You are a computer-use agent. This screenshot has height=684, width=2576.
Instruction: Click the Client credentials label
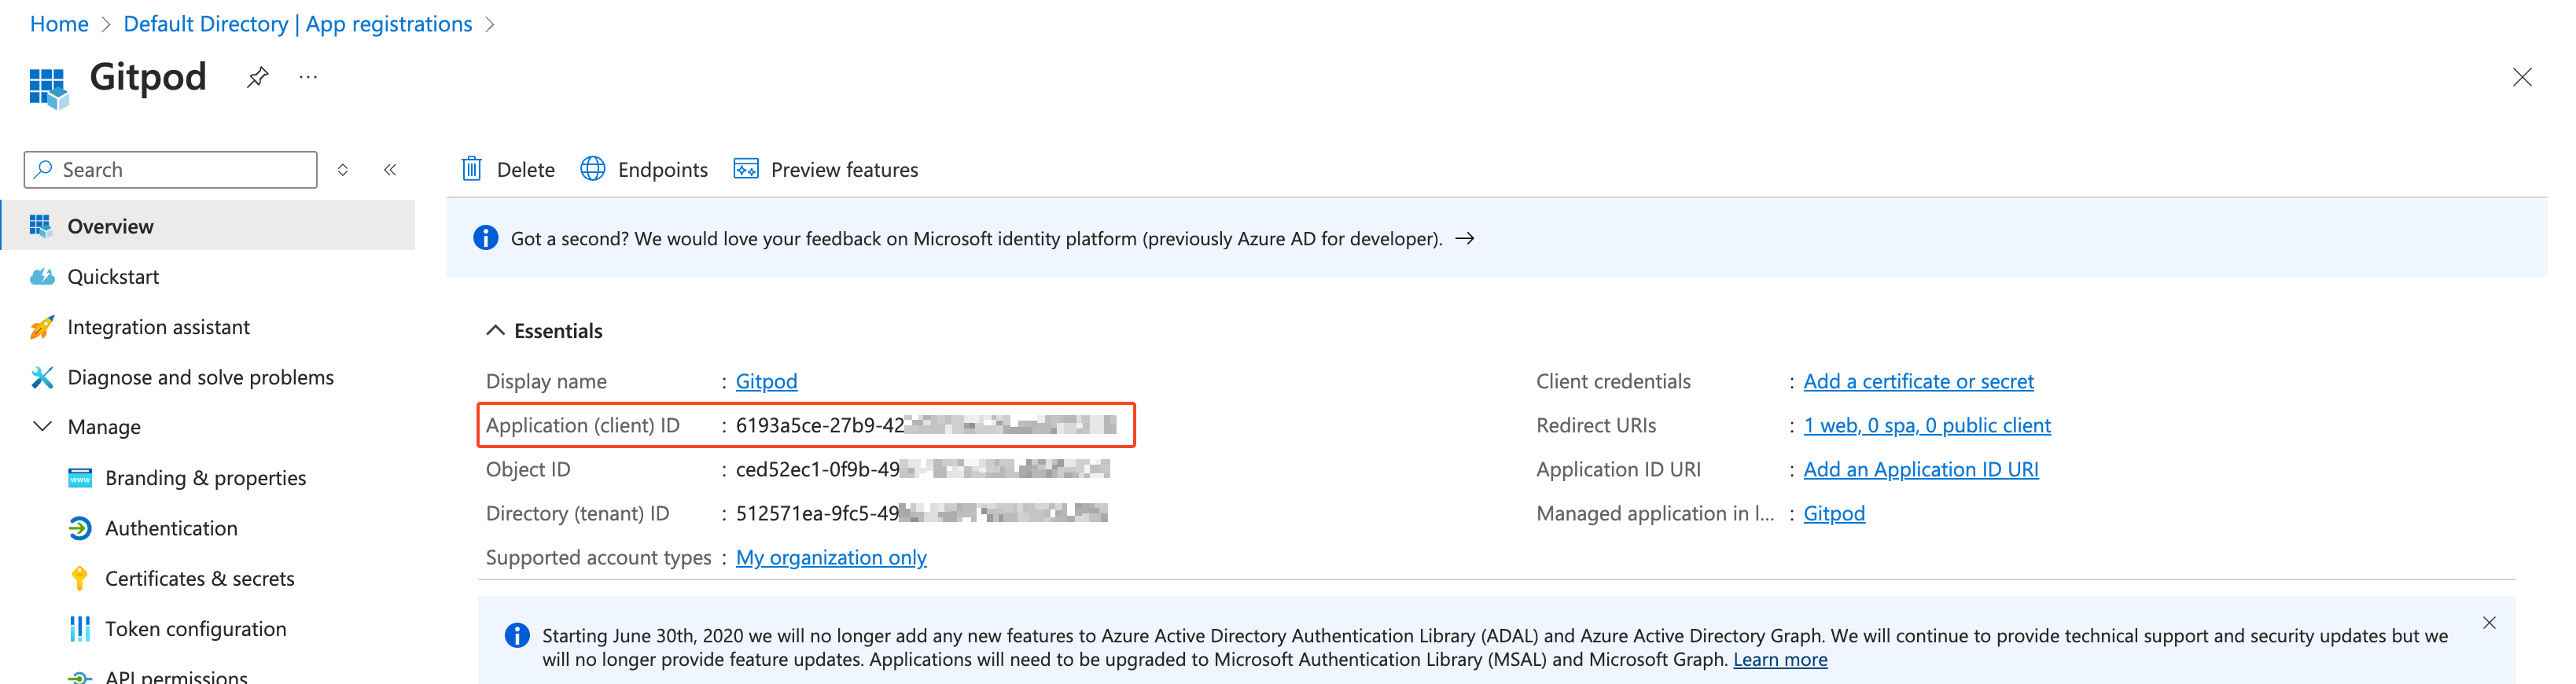click(1613, 381)
